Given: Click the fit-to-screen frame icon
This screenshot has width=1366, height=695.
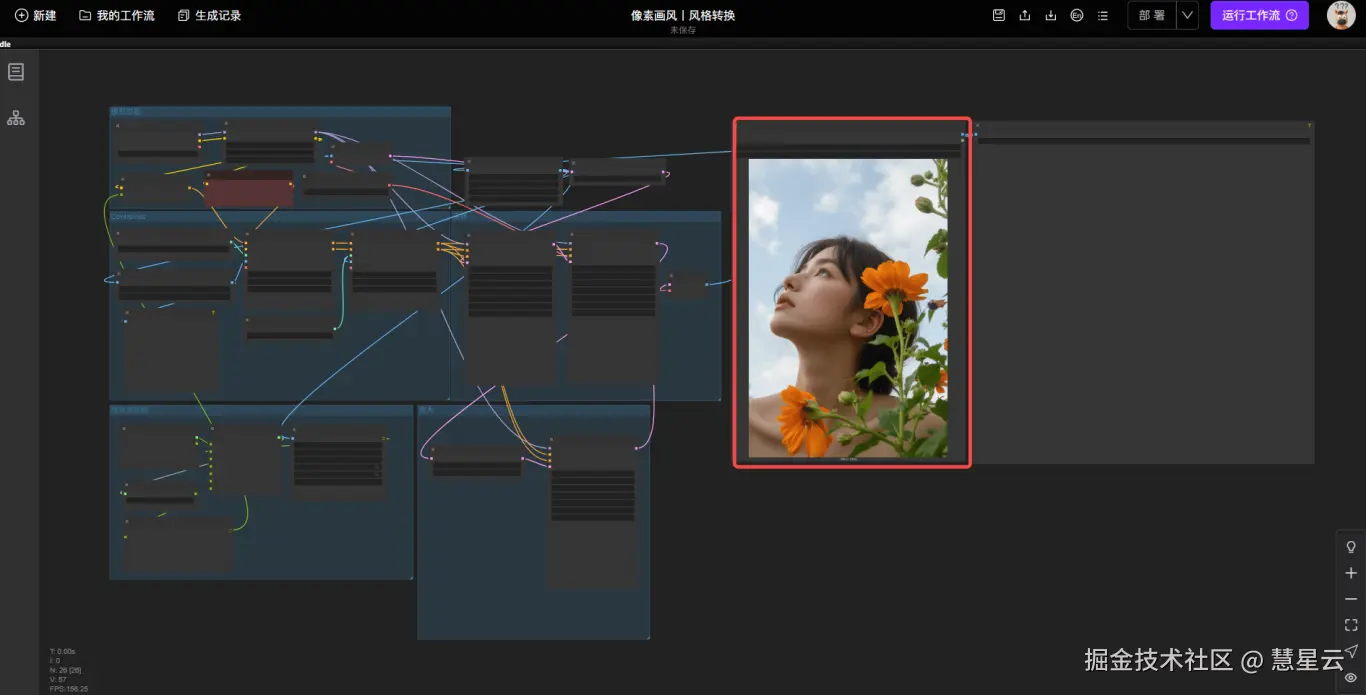Looking at the screenshot, I should tap(1351, 625).
